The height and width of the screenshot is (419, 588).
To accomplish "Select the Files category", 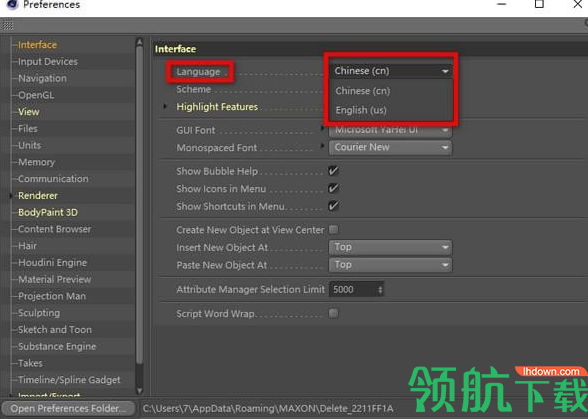I will pos(28,129).
